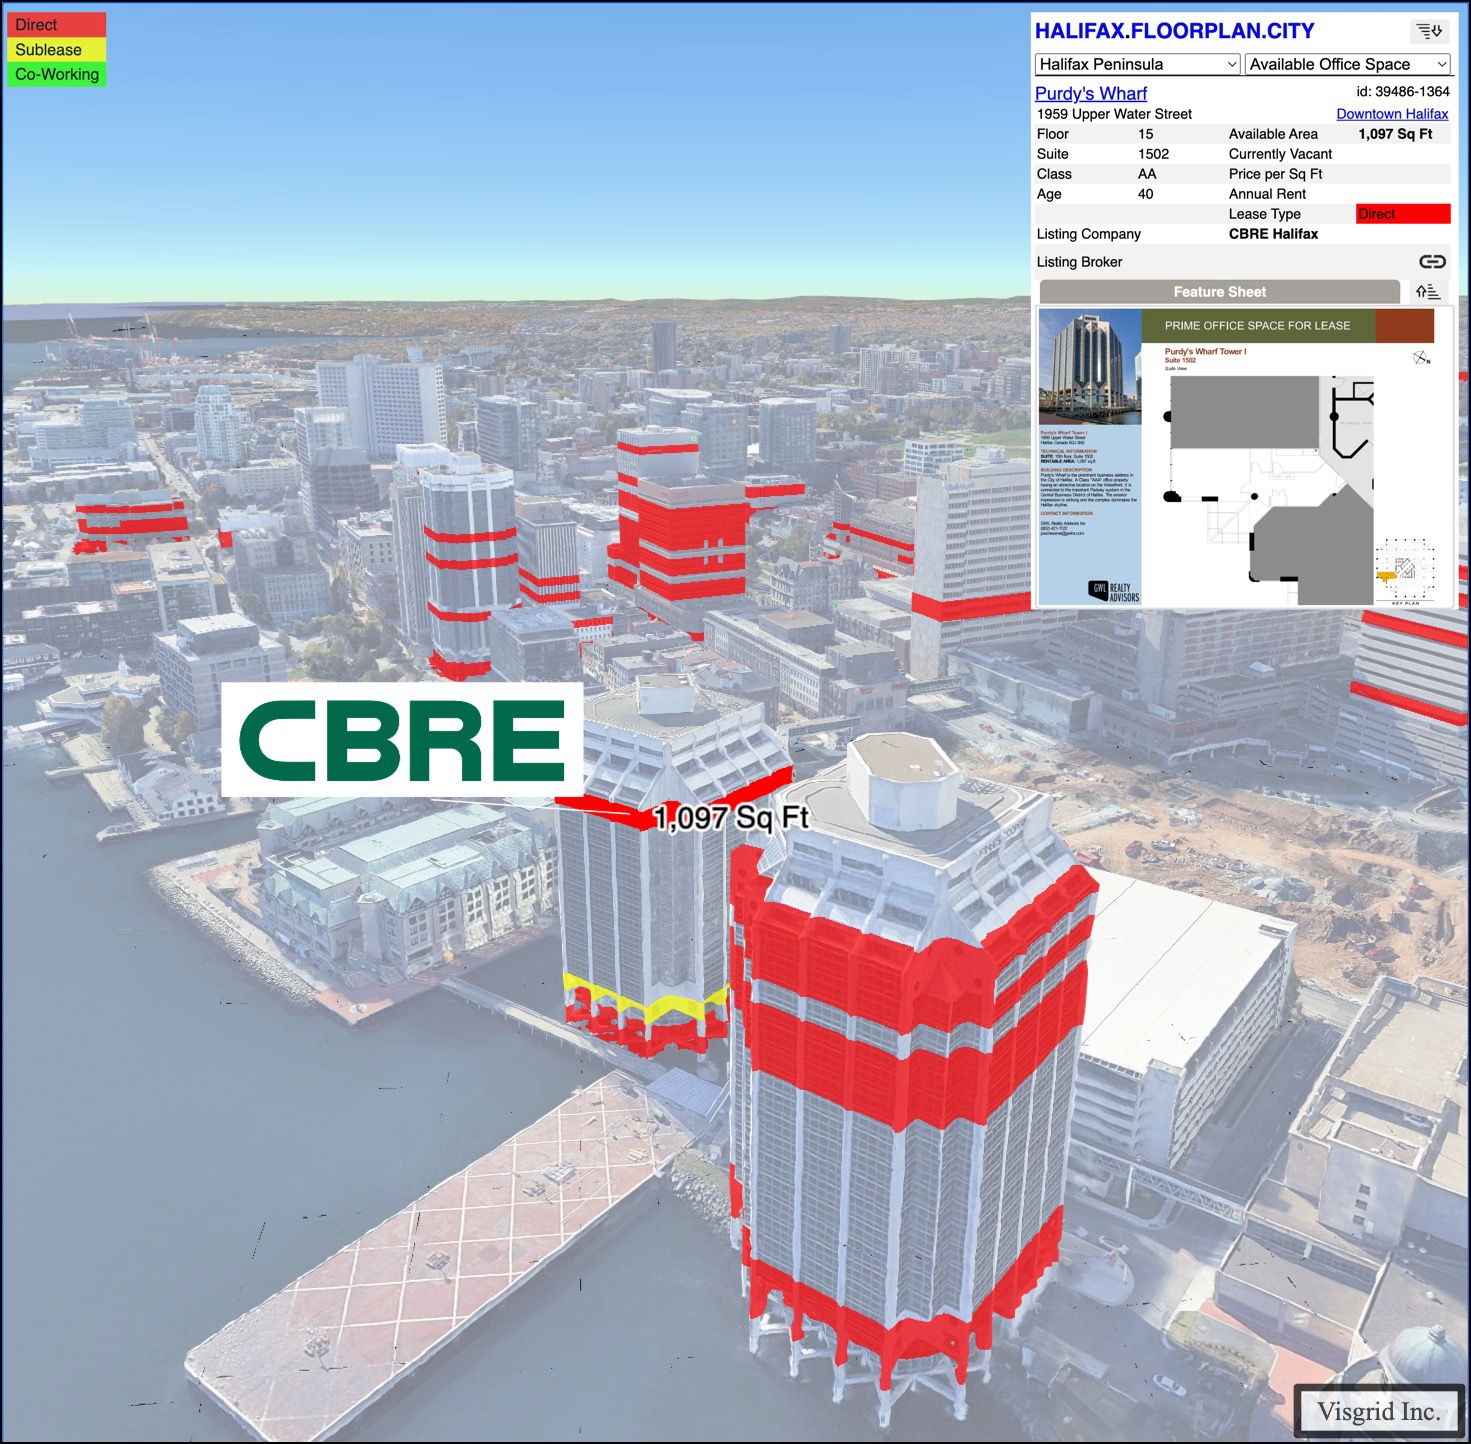
Task: Click the Visgrid Inc. badge
Action: pos(1378,1411)
